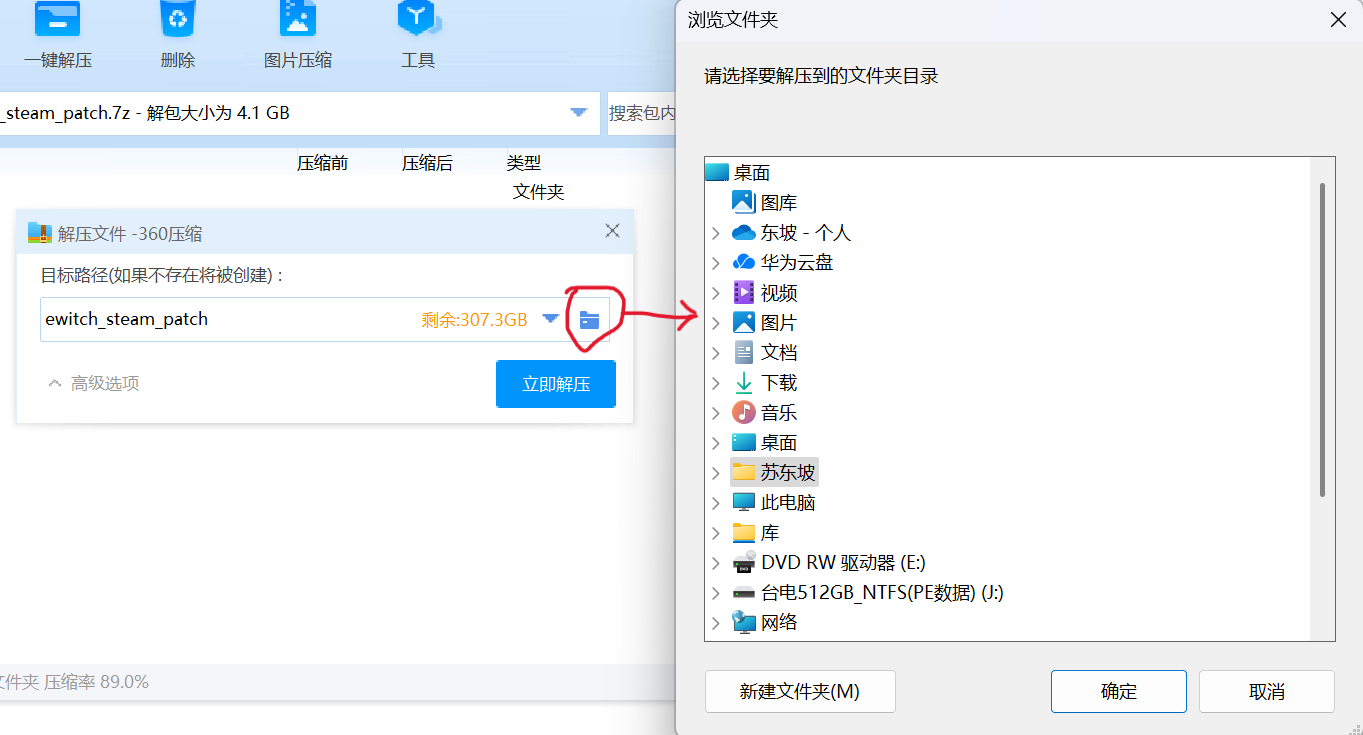Image resolution: width=1363 pixels, height=735 pixels.
Task: Open archive path dropdown in address bar
Action: (x=578, y=113)
